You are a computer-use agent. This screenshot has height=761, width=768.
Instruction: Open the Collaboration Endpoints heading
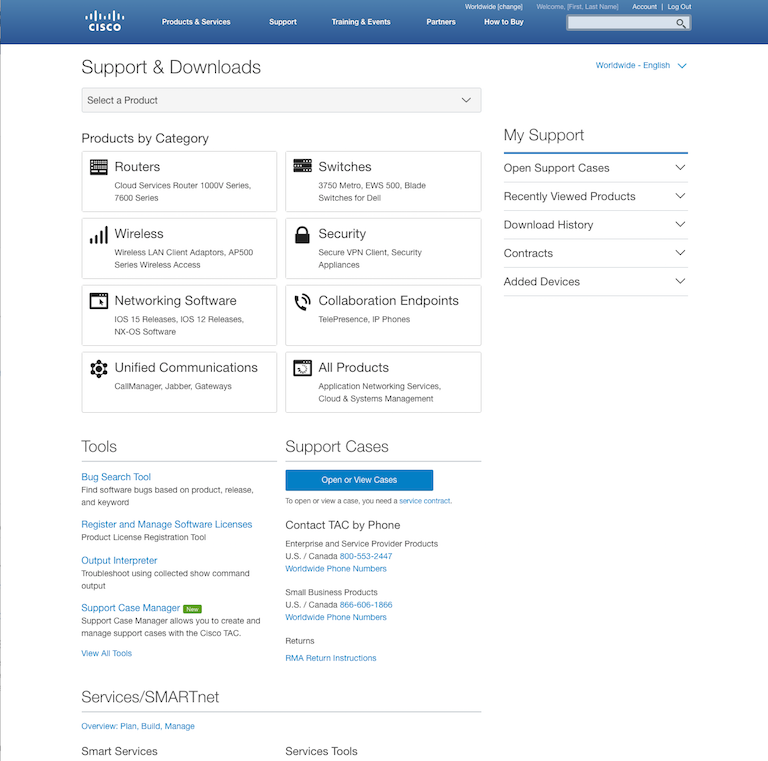pos(388,301)
